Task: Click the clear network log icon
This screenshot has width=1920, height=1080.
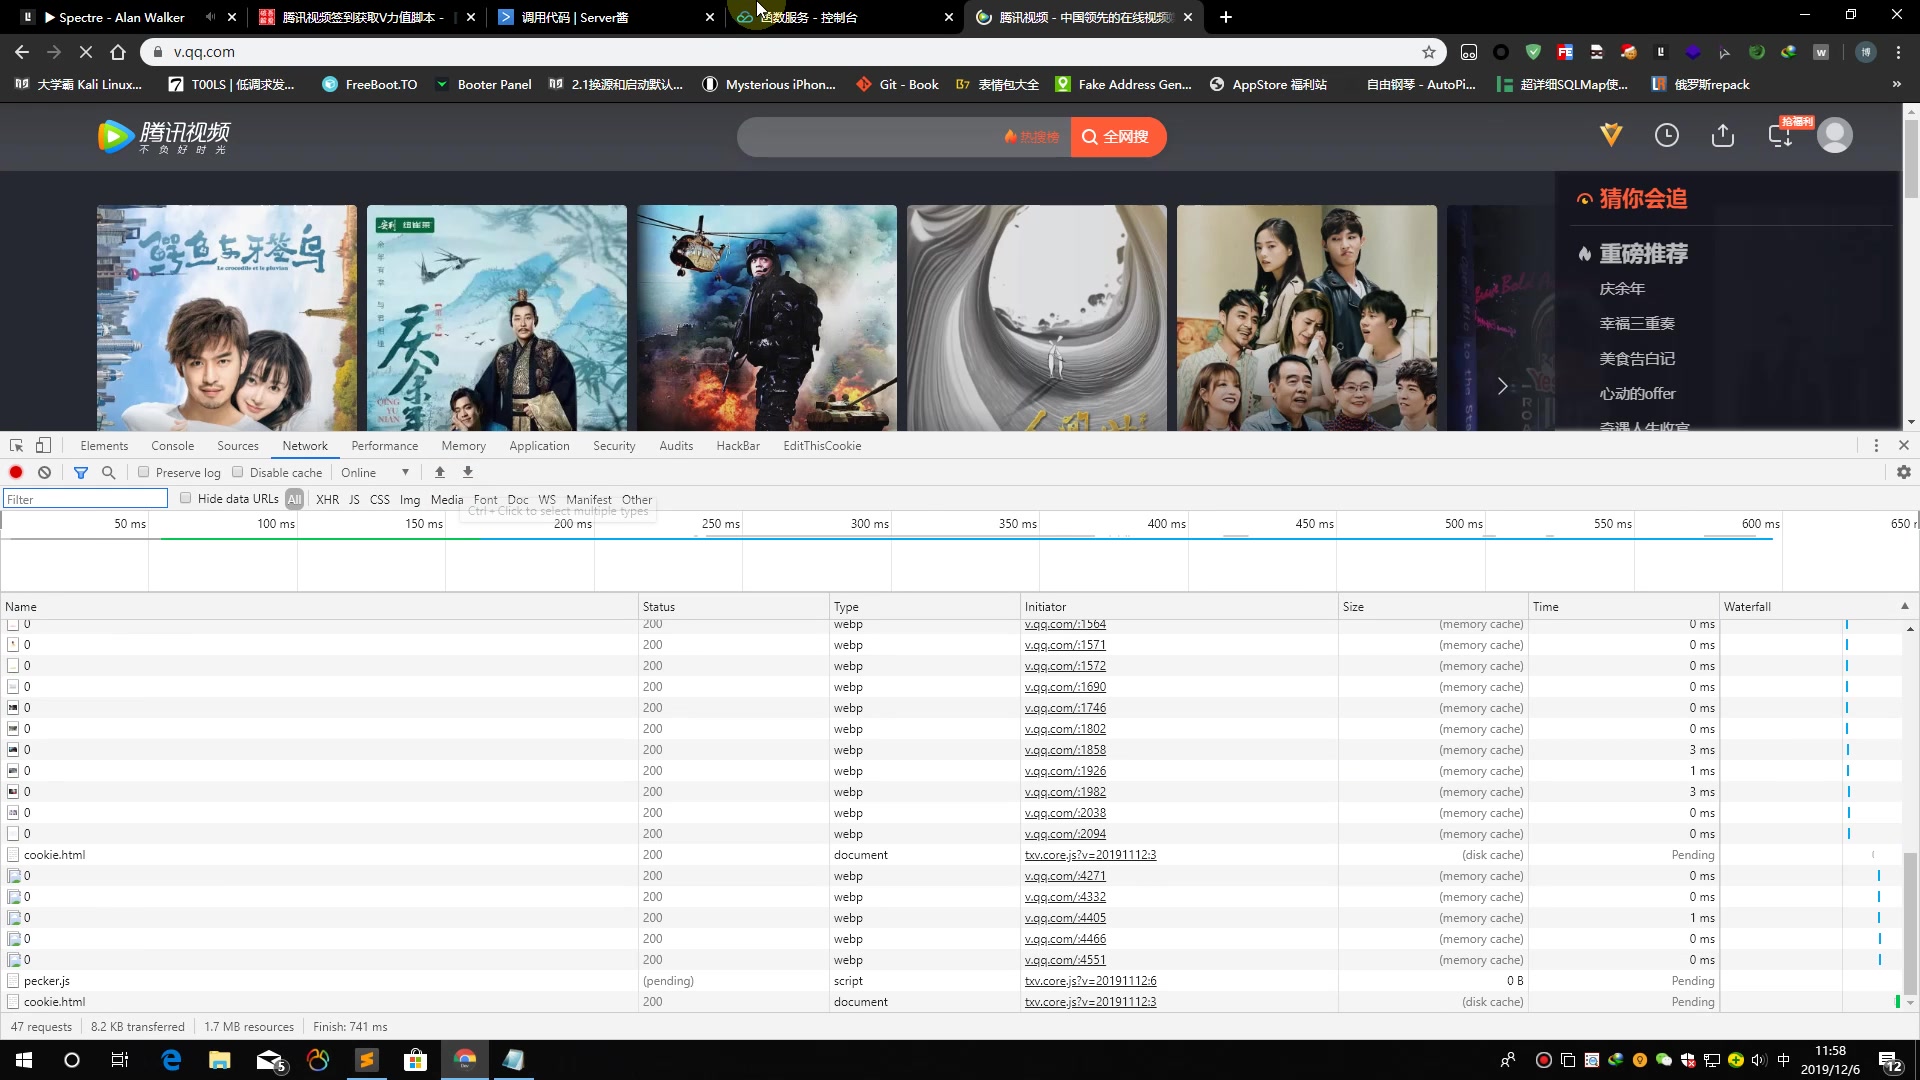Action: point(45,472)
